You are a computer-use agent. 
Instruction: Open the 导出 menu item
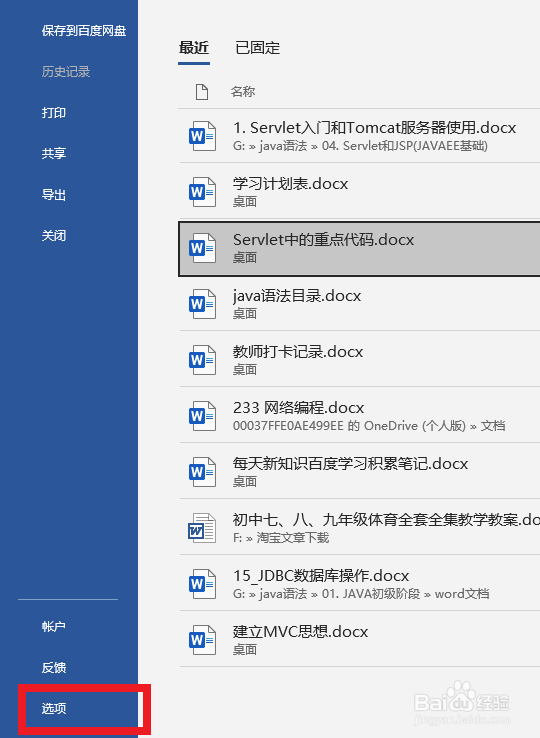54,194
